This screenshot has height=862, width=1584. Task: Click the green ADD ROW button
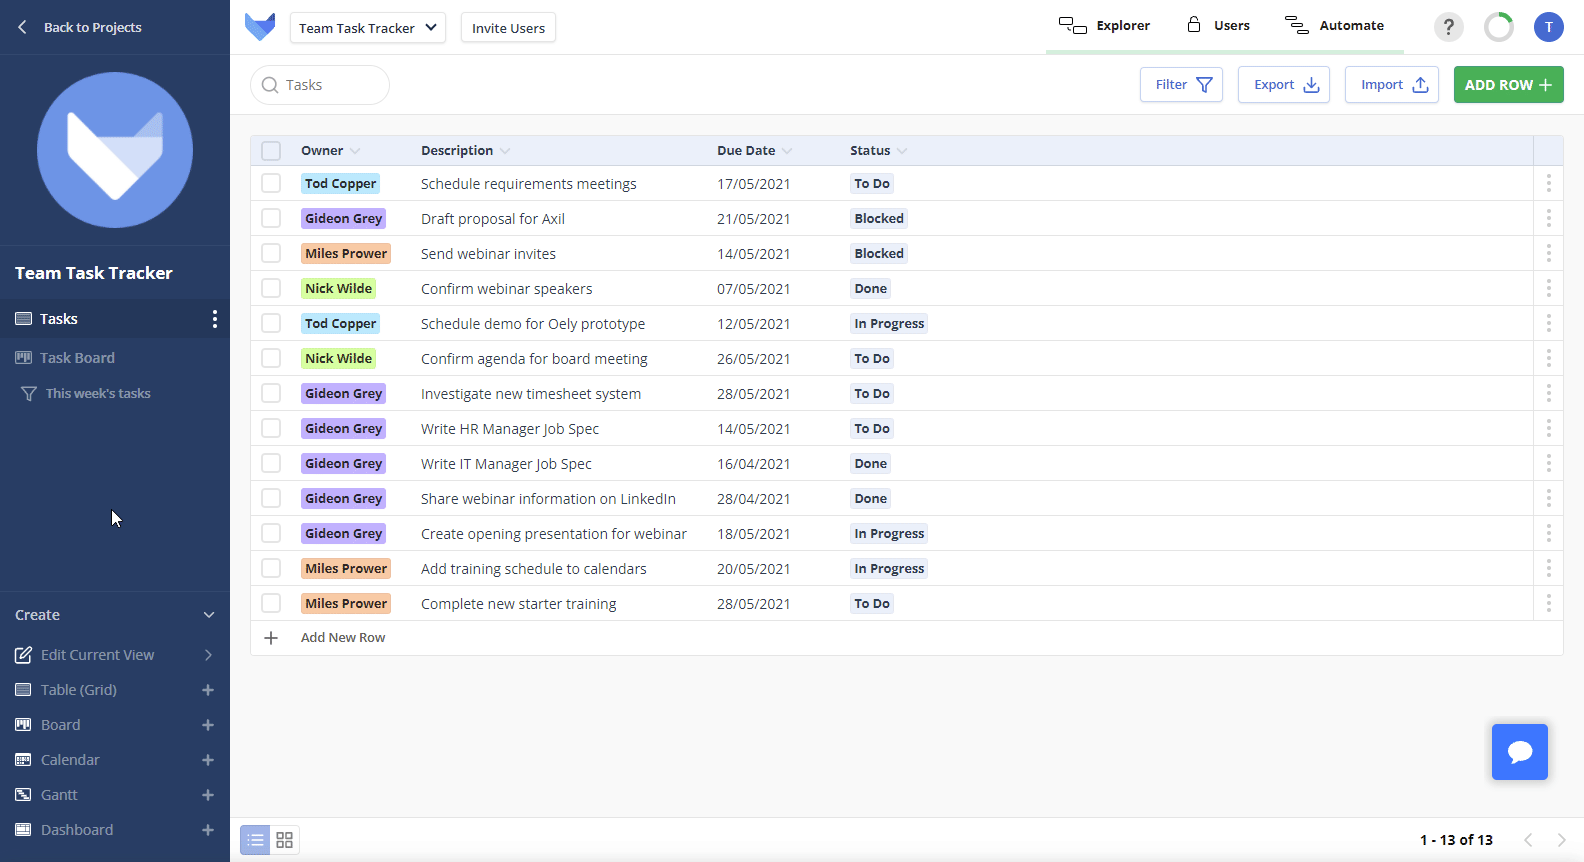[x=1508, y=85]
